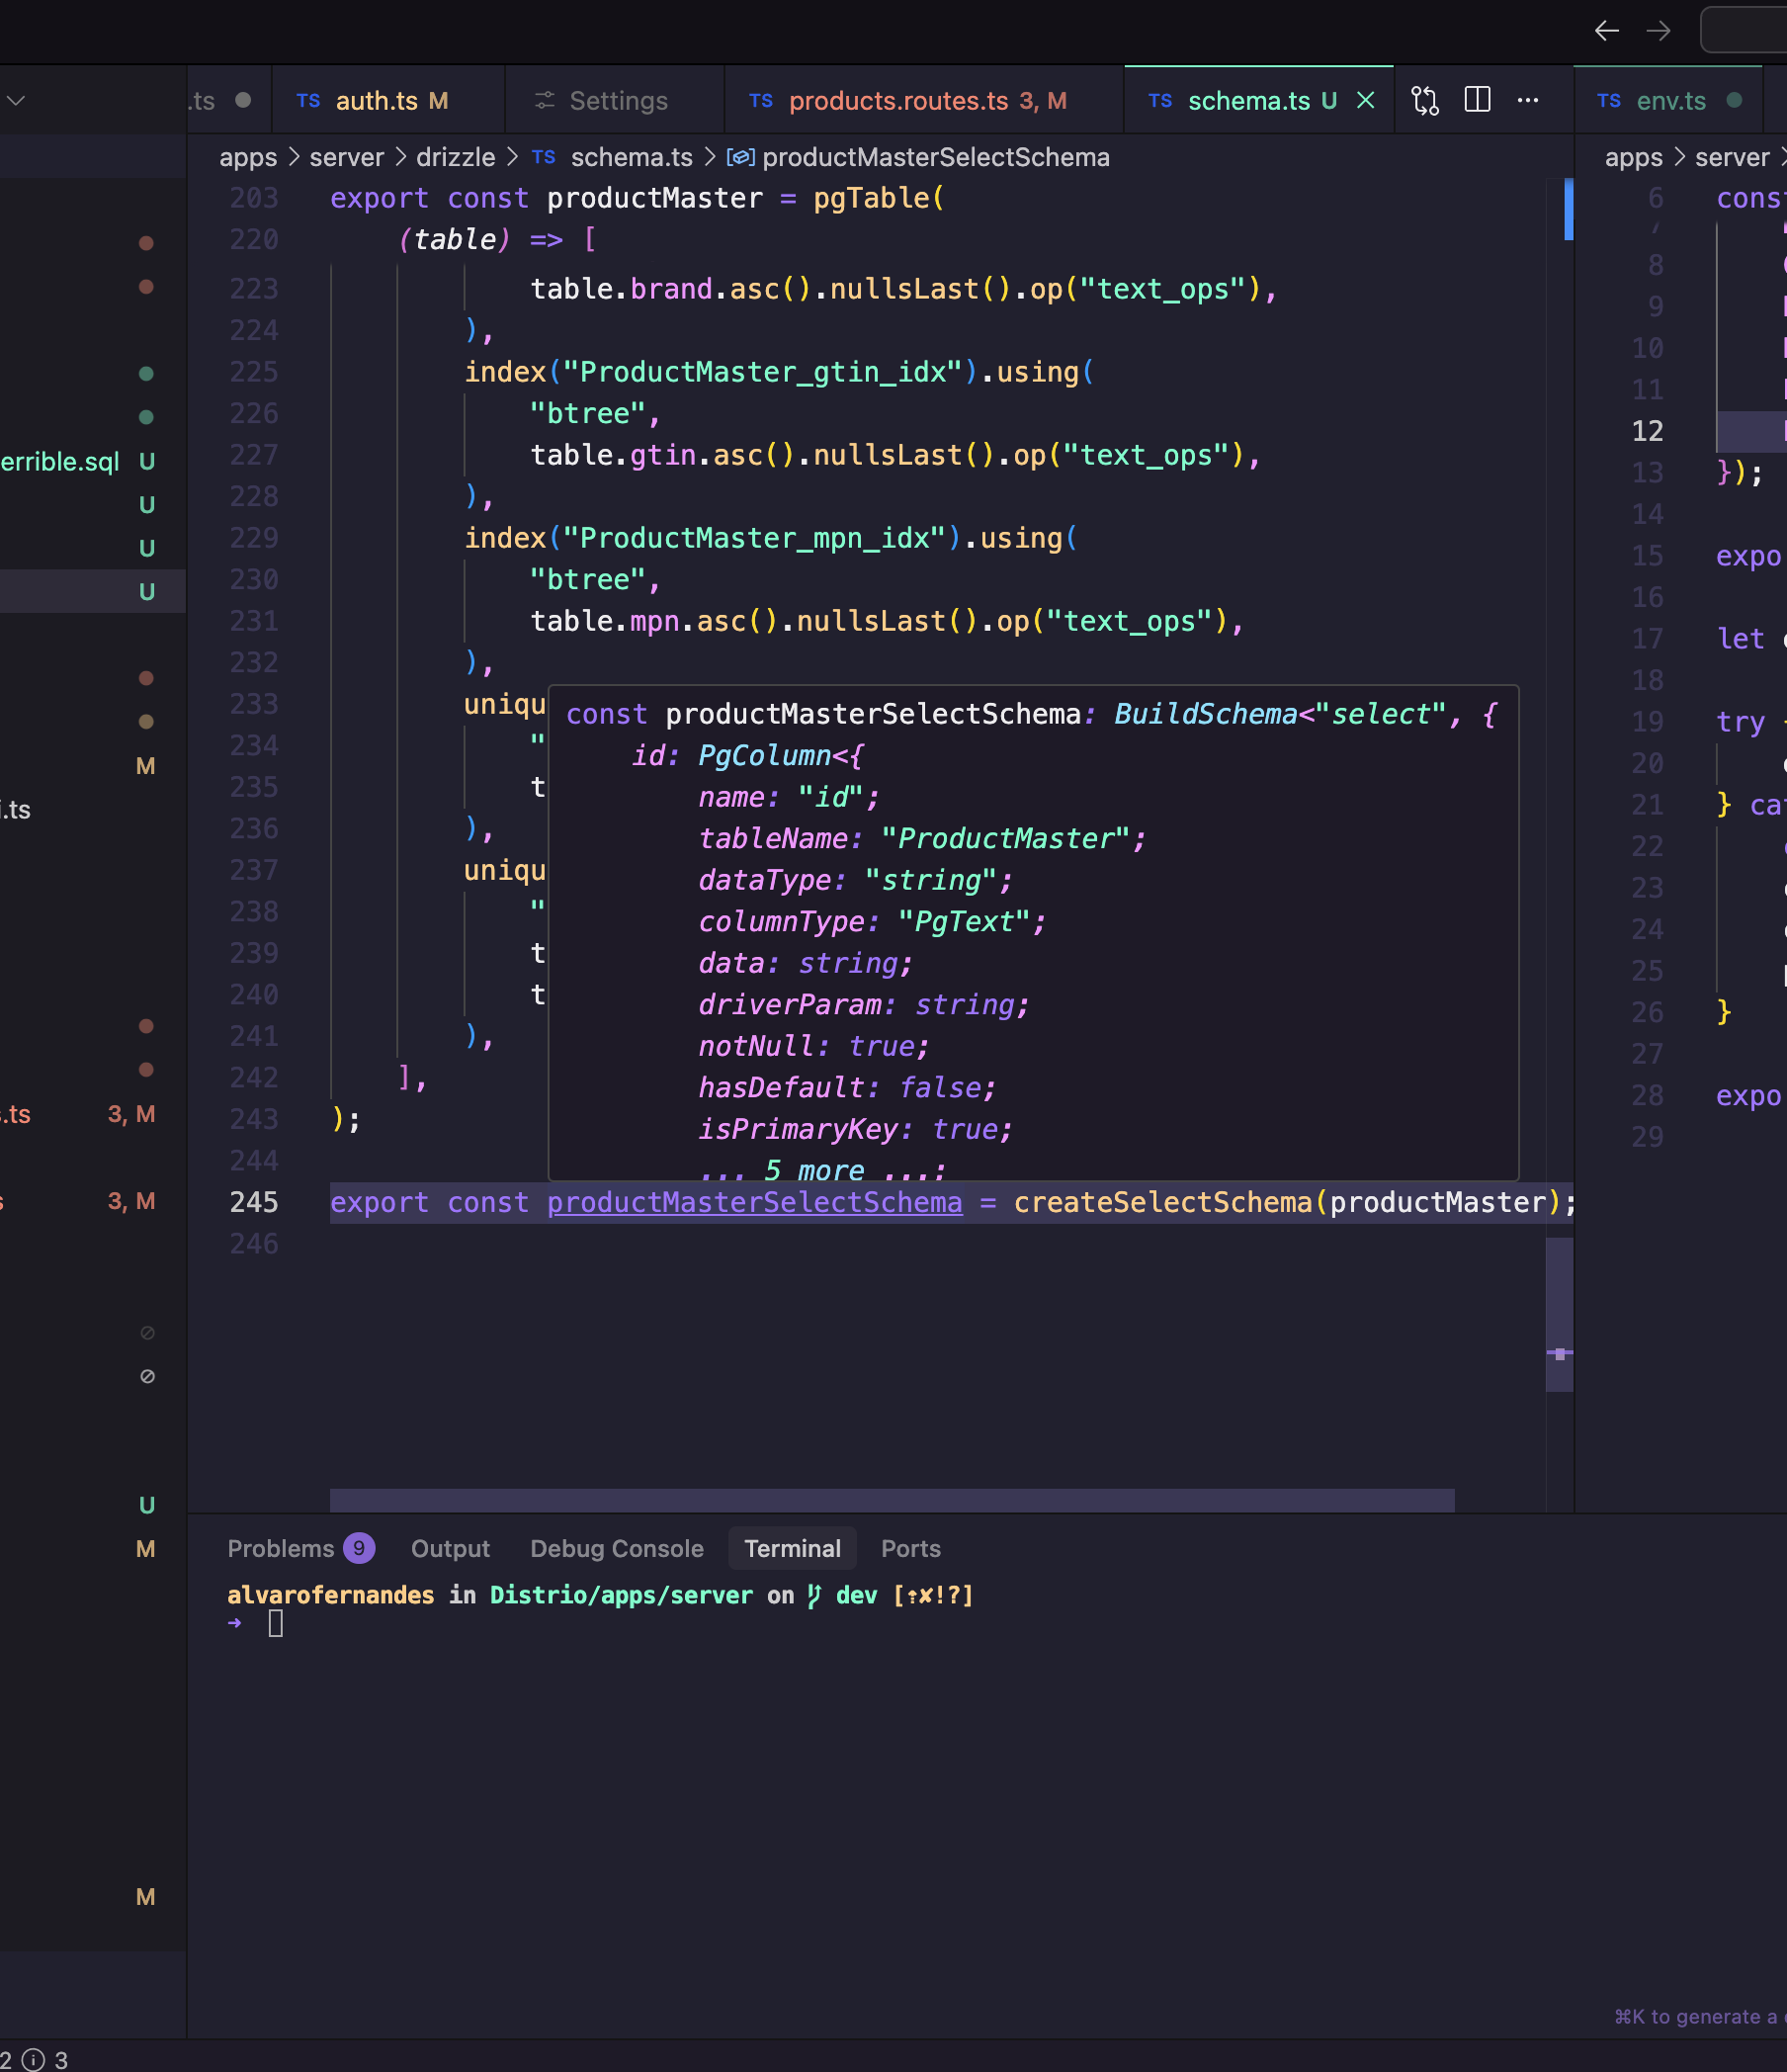
Task: Click the horizontal scrollbar of the editor
Action: (892, 1500)
